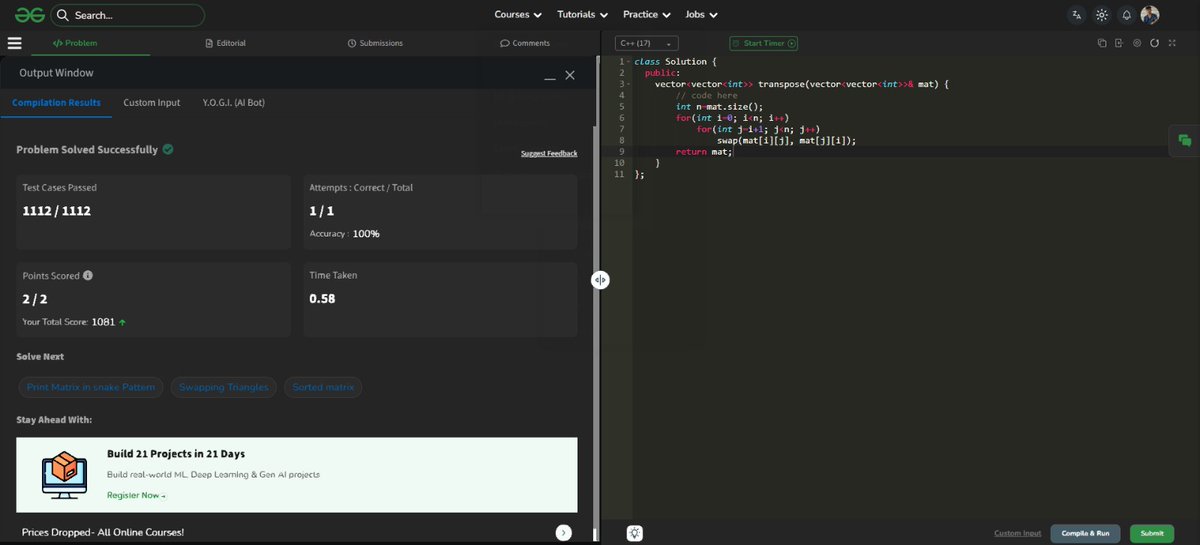Screen dimensions: 1200x545
Task: Open Print Matrix in snake Pattern problem
Action: [x=91, y=387]
